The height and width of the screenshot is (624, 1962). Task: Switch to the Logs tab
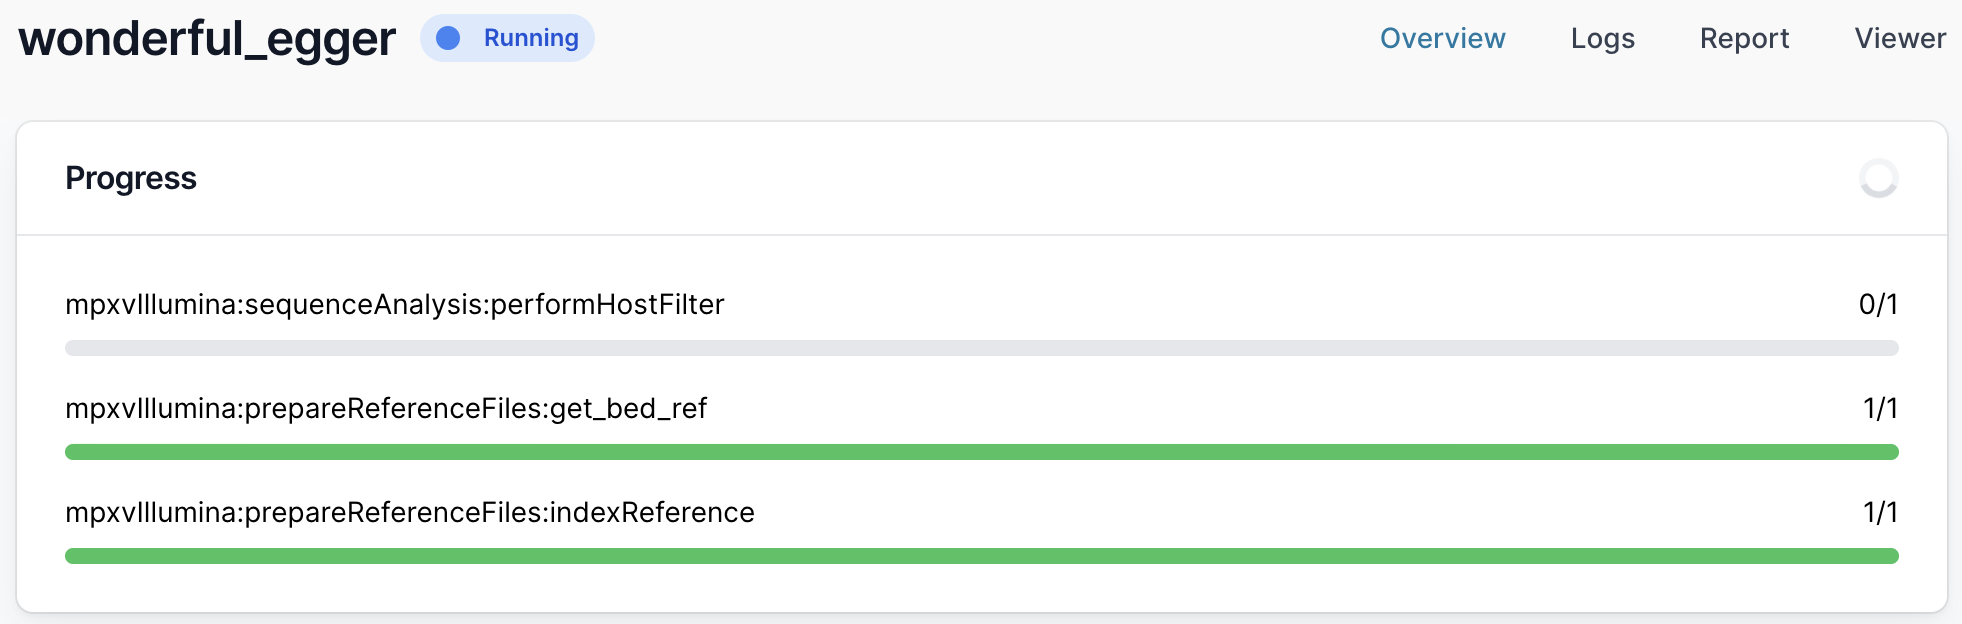(1602, 38)
